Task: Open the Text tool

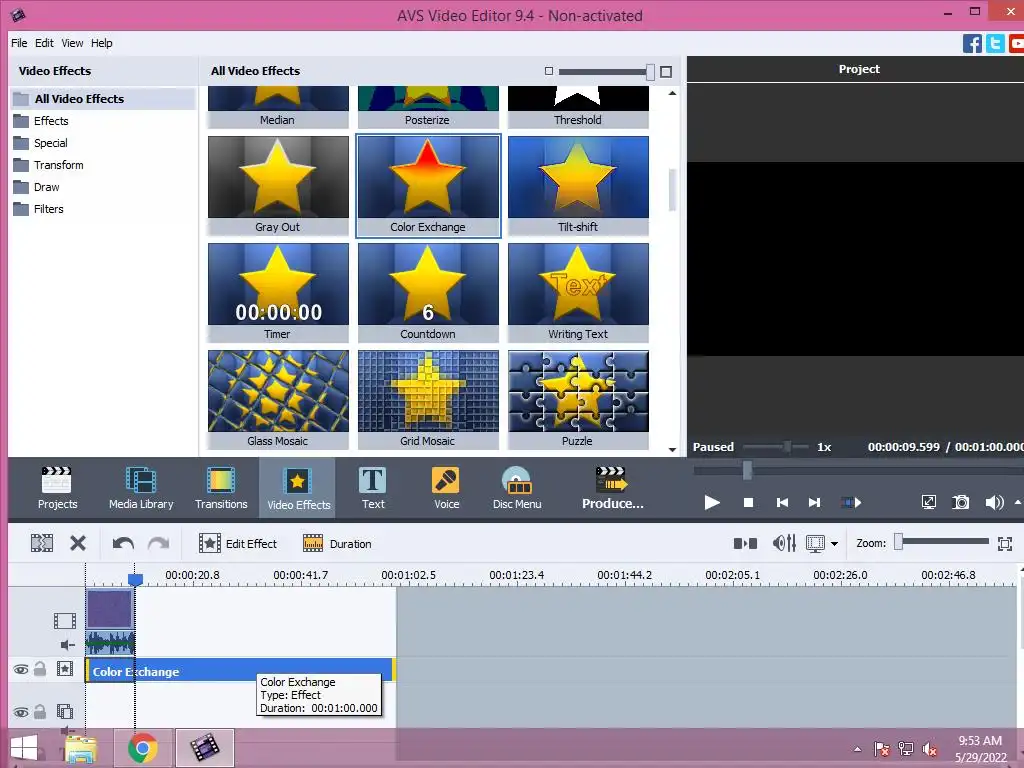Action: (373, 488)
